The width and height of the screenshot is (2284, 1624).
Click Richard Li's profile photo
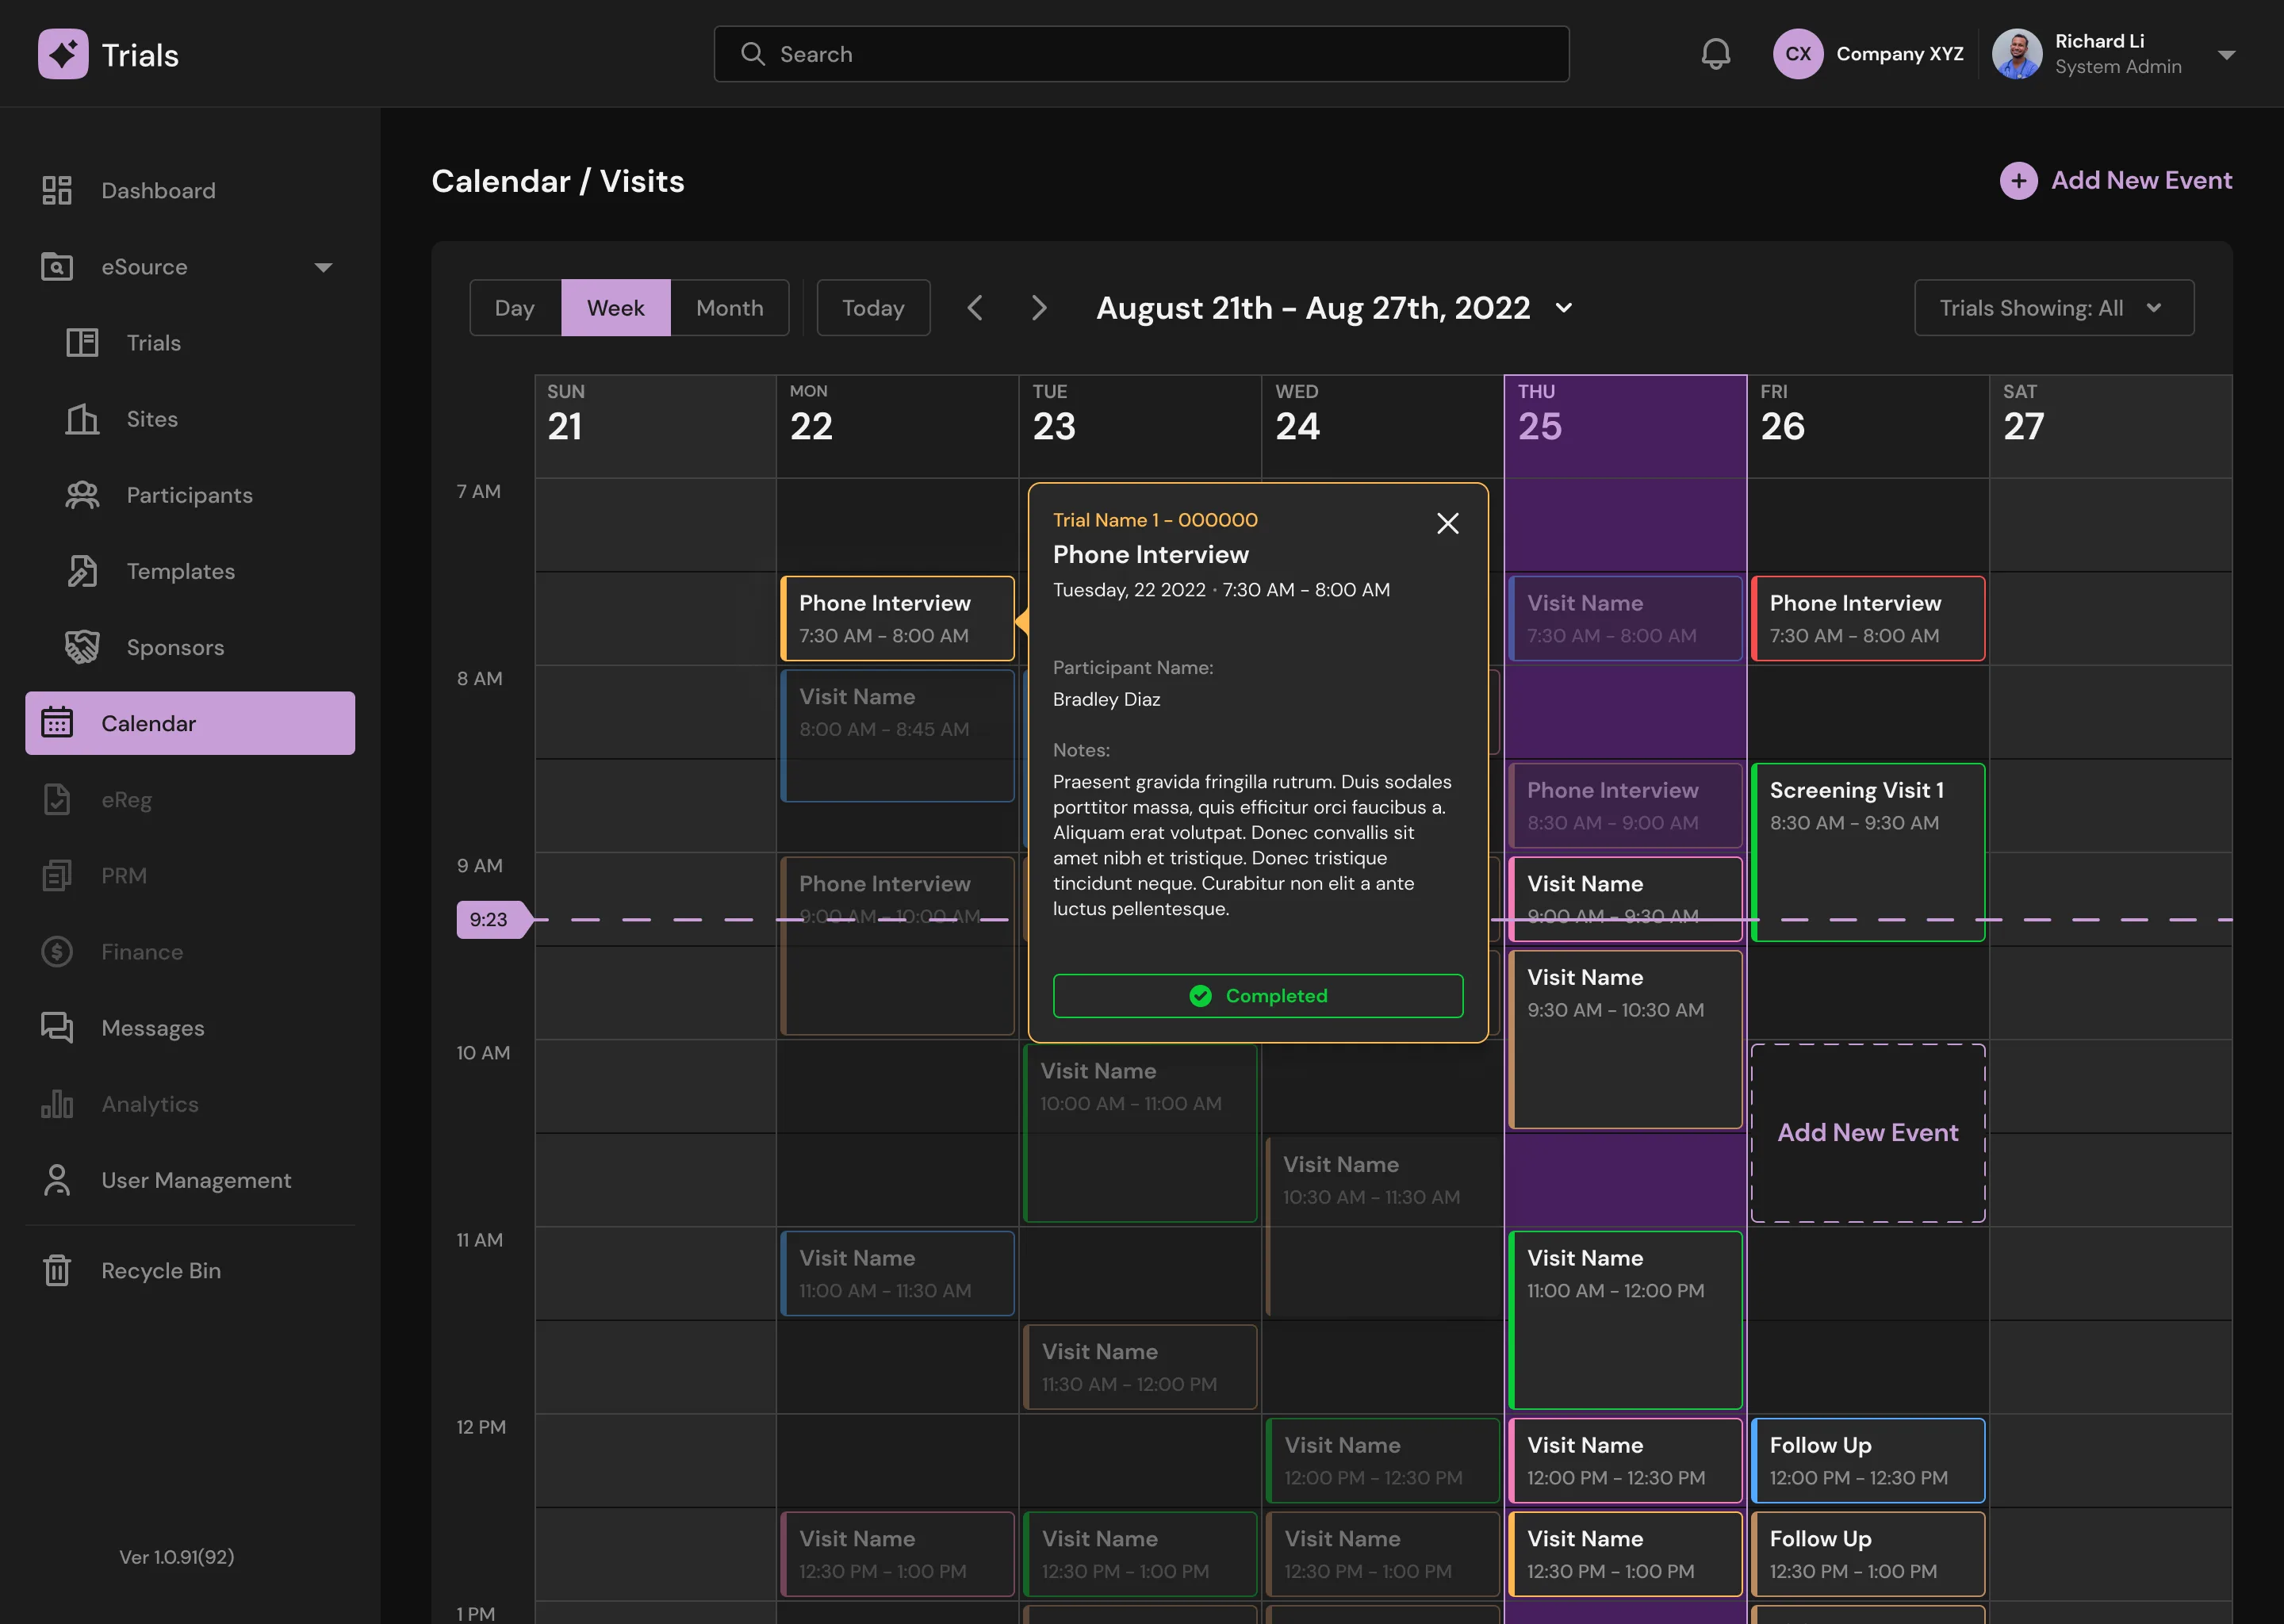tap(2017, 54)
